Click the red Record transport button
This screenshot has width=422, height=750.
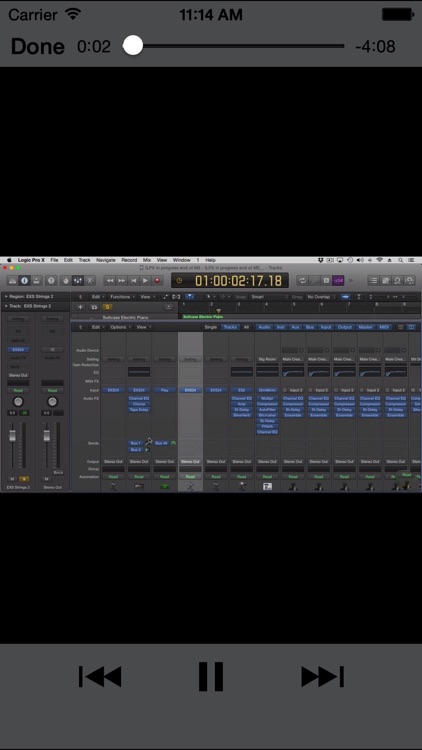(x=157, y=281)
